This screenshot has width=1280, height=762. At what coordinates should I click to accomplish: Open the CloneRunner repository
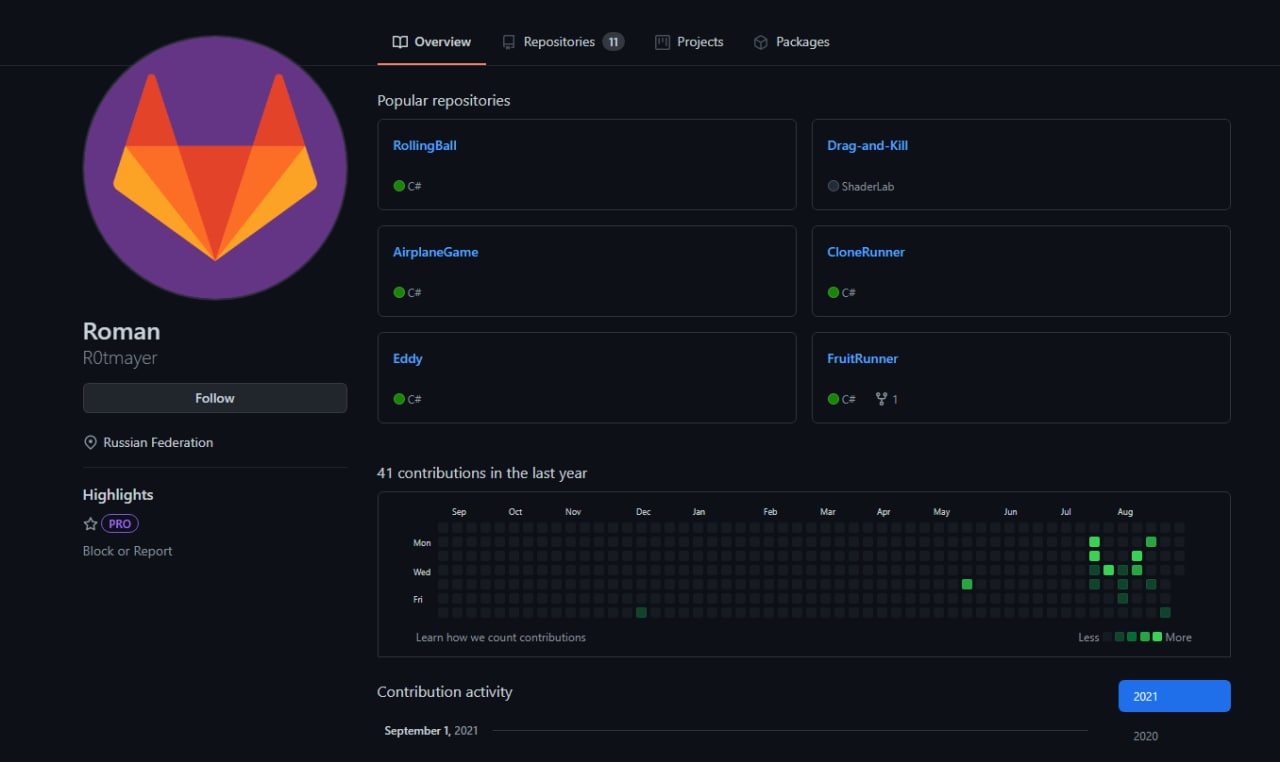866,252
